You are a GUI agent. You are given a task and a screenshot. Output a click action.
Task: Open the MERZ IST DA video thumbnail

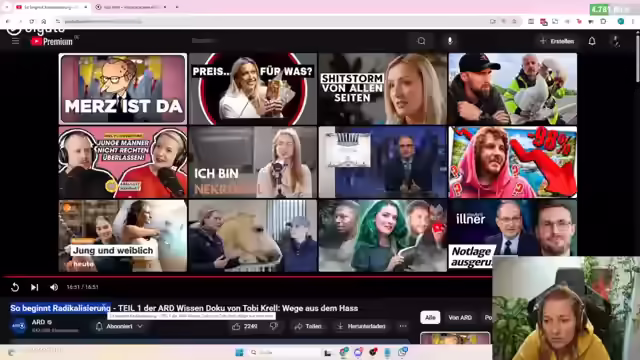123,89
